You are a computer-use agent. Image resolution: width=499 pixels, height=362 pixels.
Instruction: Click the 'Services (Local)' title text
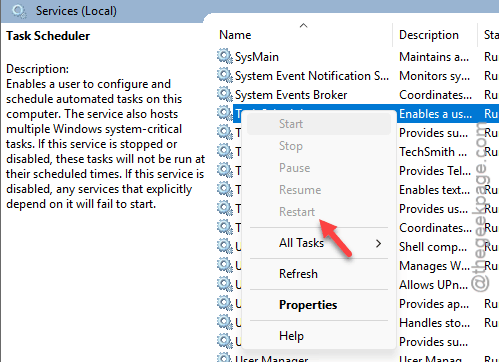(76, 11)
